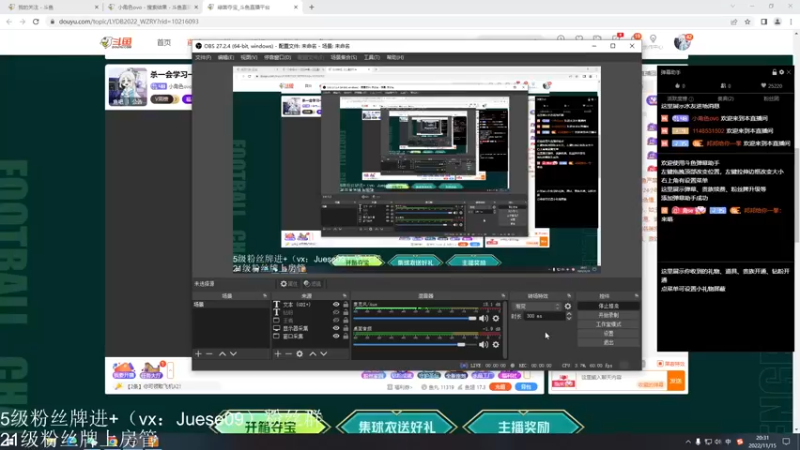Open the 编辑(E) menu in OBS
Image resolution: width=800 pixels, height=450 pixels.
226,58
